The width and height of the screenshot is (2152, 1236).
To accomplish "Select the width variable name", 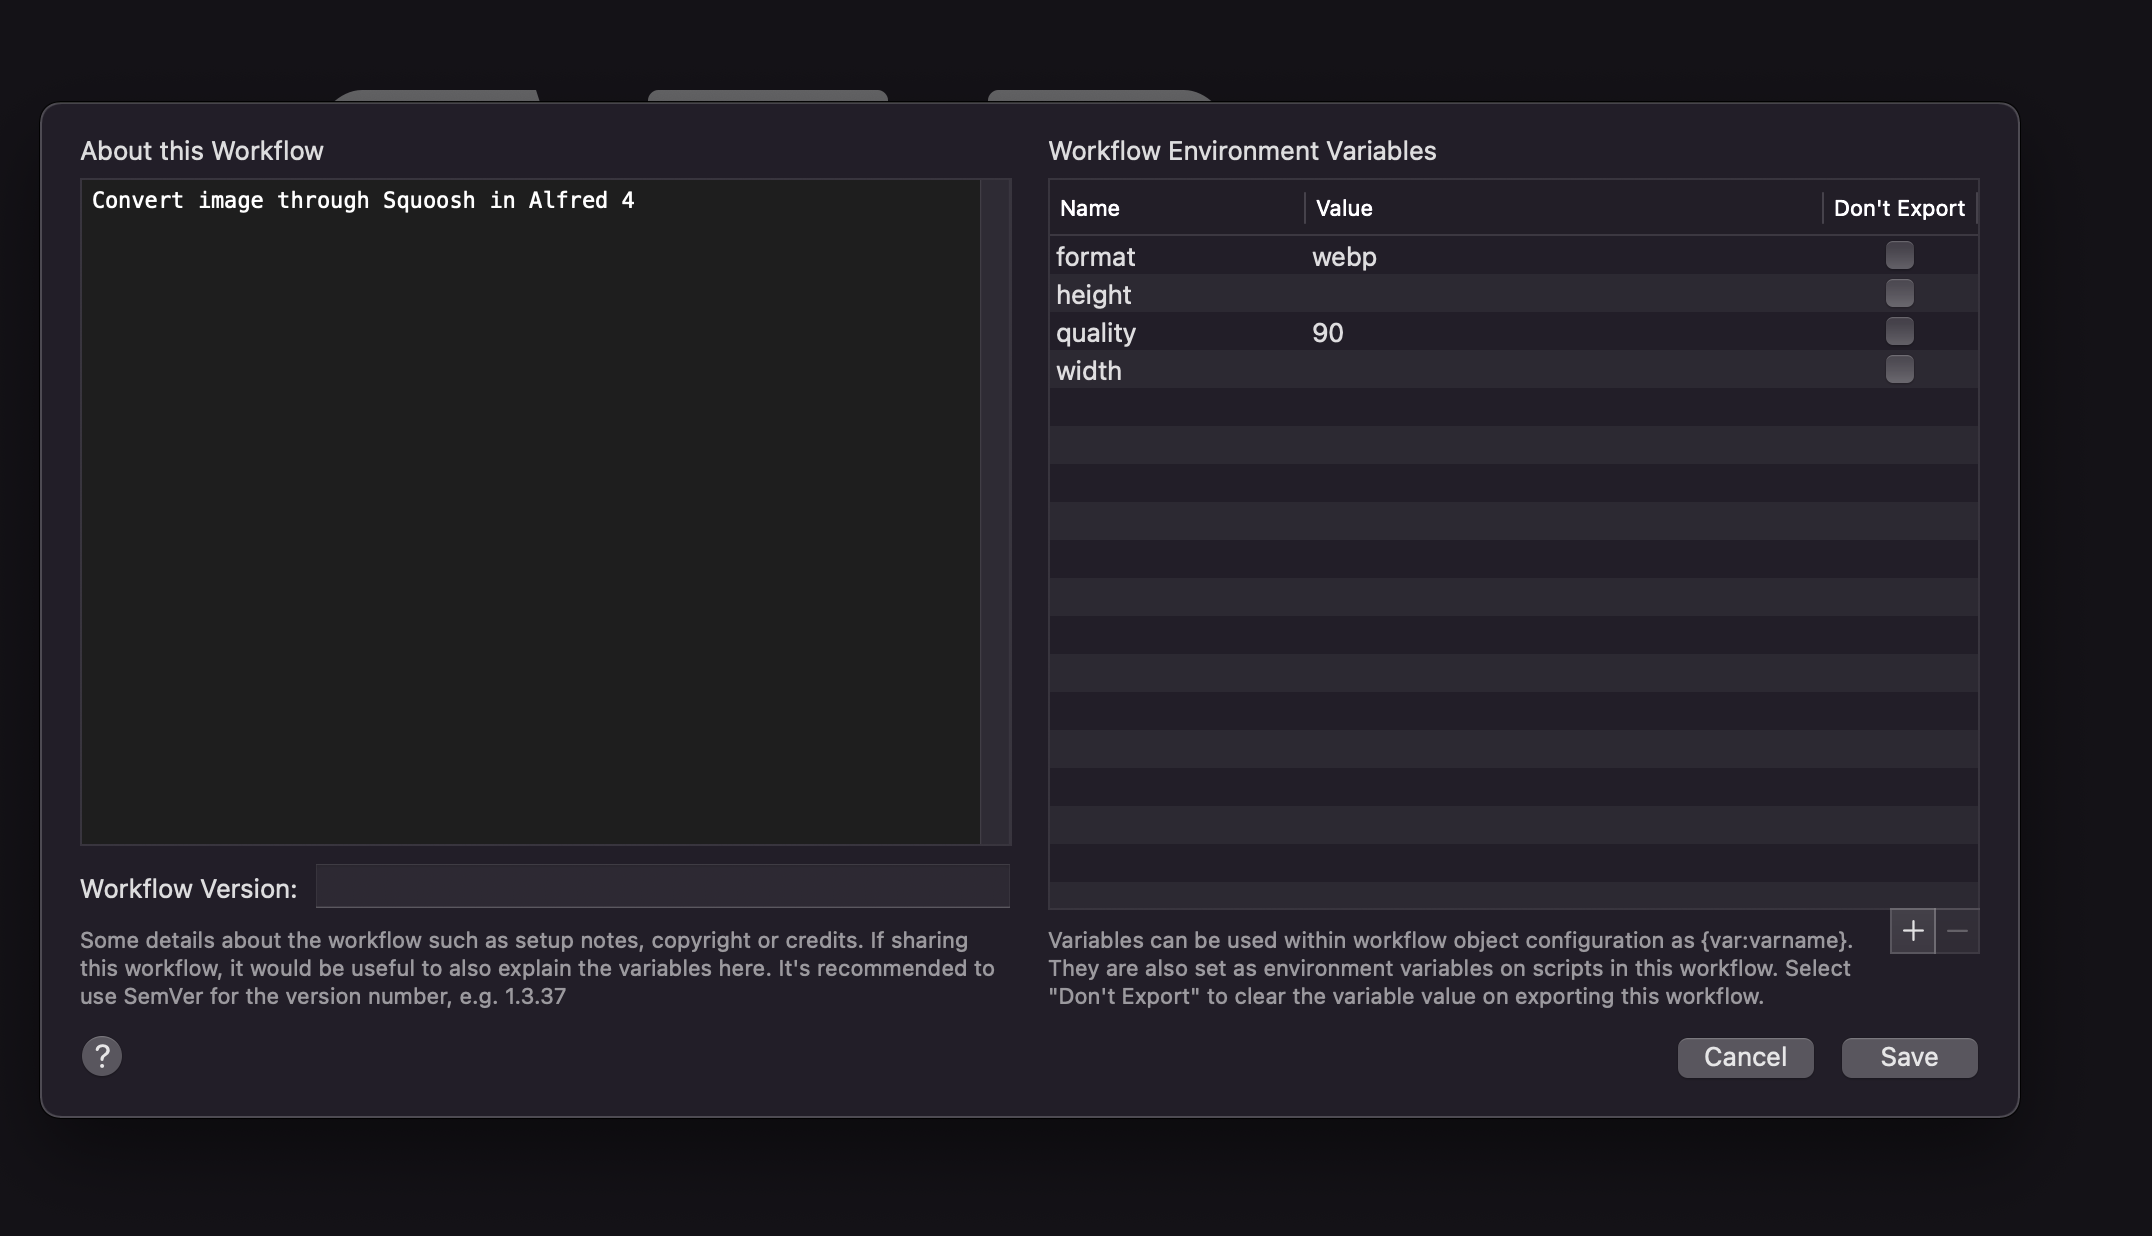I will [x=1088, y=371].
